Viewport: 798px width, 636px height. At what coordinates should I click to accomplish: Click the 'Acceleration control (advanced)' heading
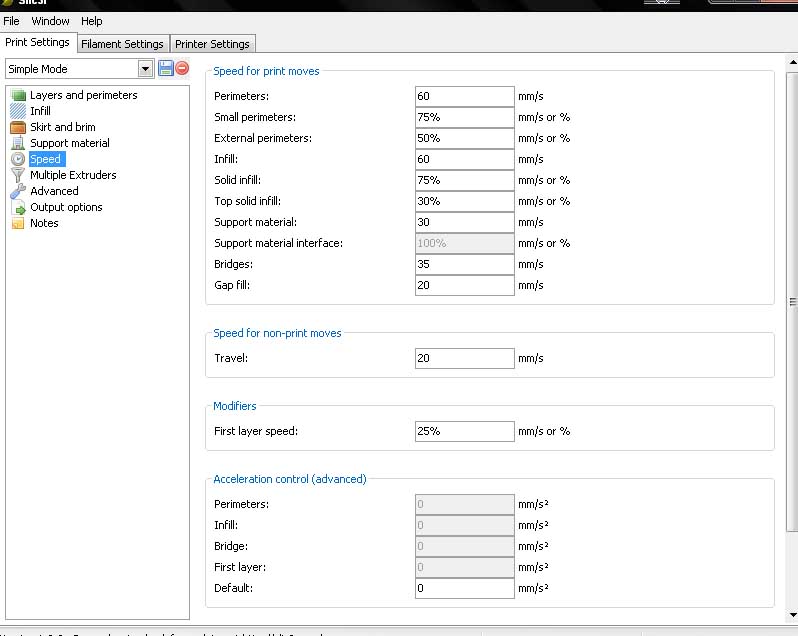coord(290,479)
